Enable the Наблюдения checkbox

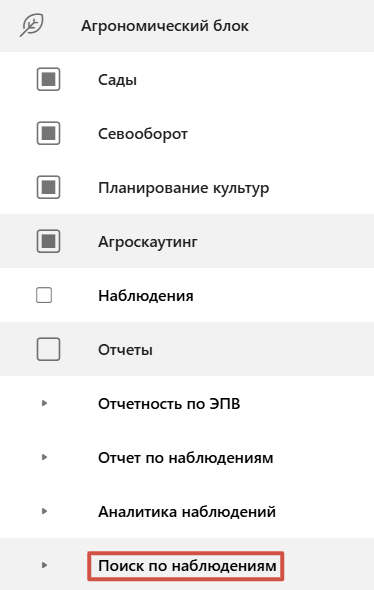click(44, 295)
